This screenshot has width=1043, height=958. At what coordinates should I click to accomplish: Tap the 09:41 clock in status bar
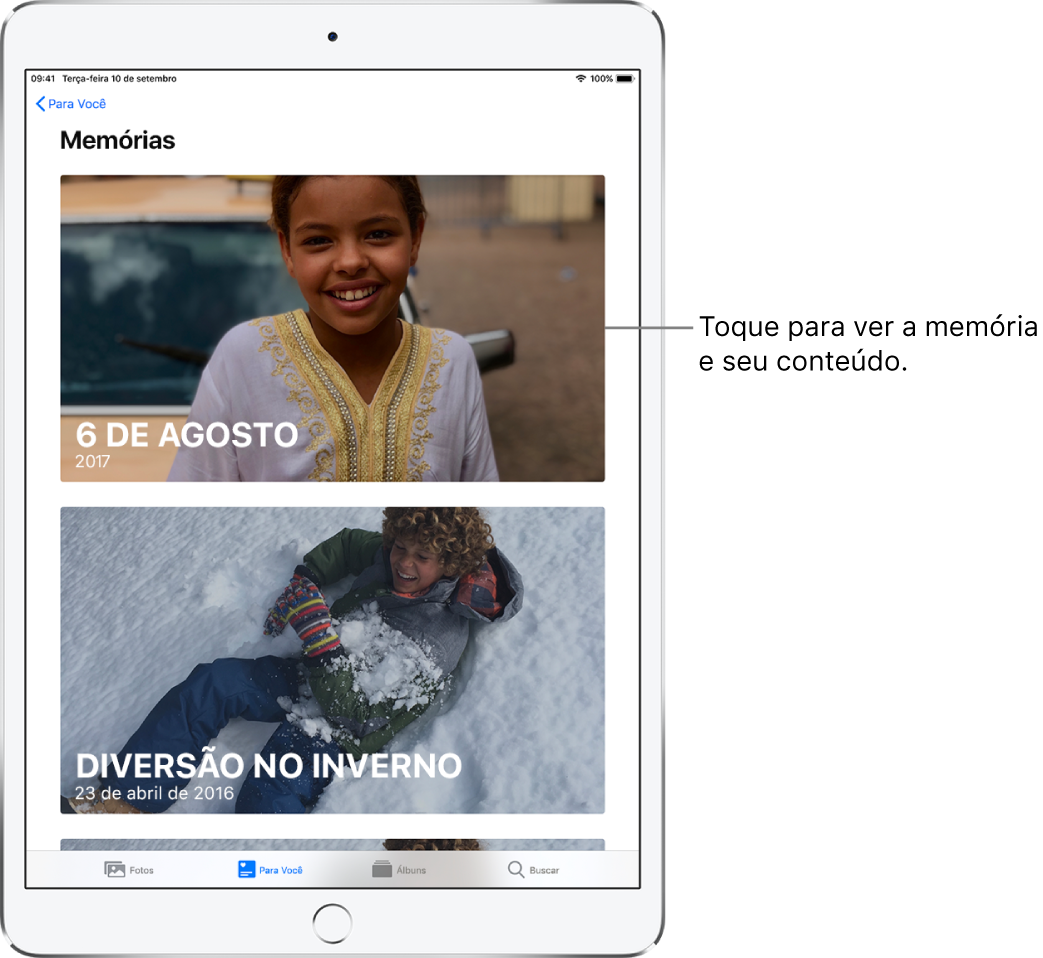(43, 79)
